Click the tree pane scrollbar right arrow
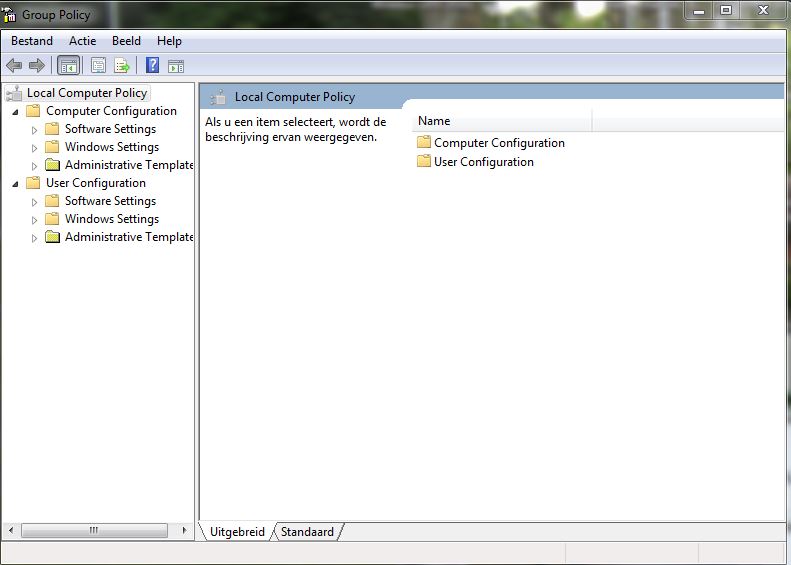This screenshot has width=791, height=565. click(185, 530)
